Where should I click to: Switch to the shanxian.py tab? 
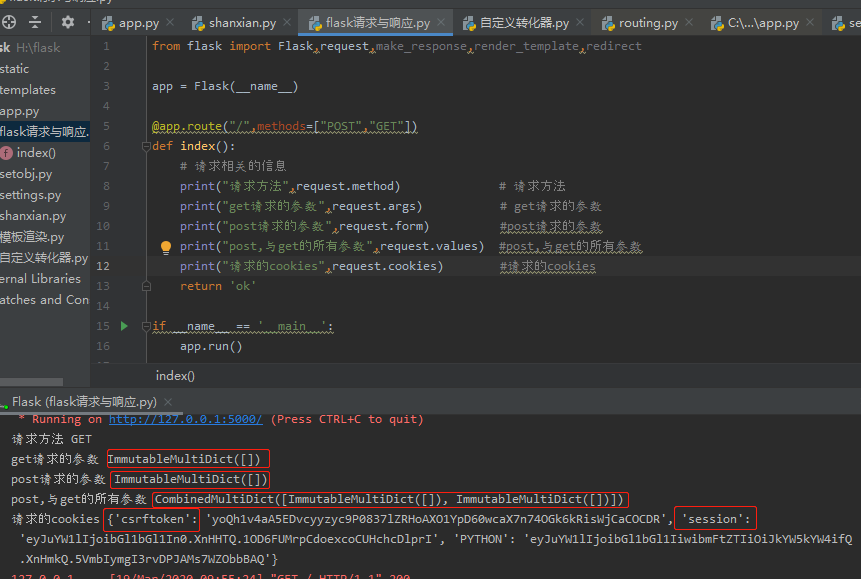(242, 23)
